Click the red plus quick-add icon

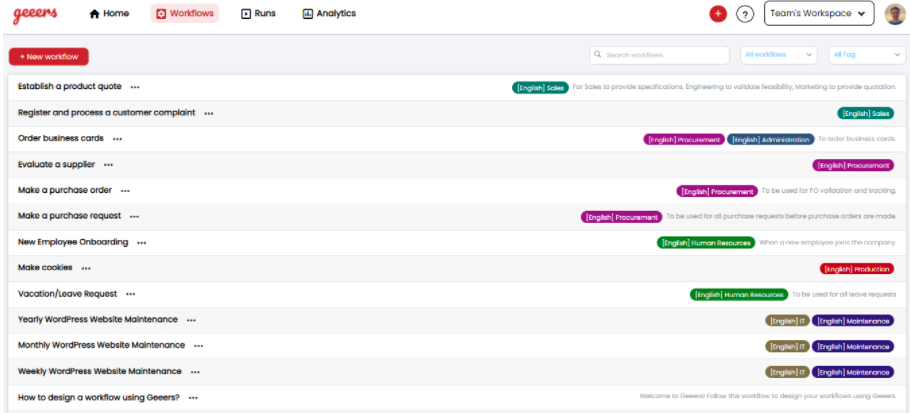pyautogui.click(x=717, y=14)
